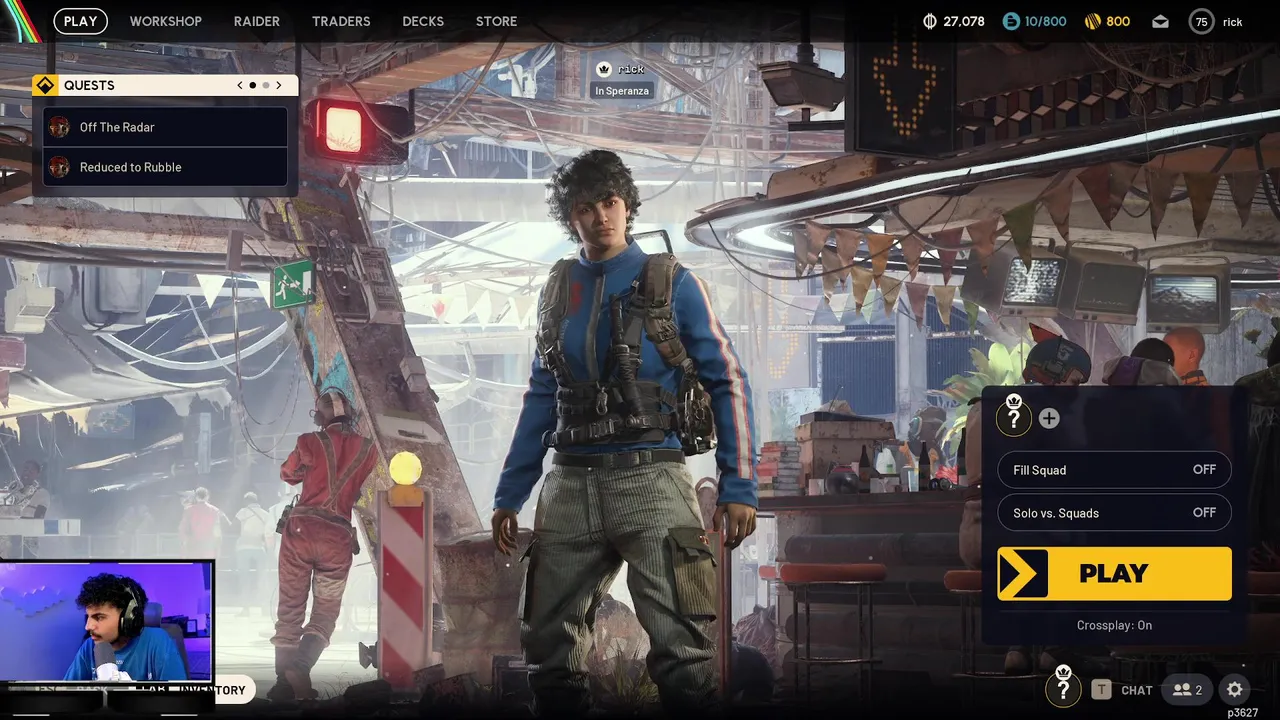The image size is (1280, 720).
Task: Open the Off The Radar quest
Action: [x=165, y=127]
